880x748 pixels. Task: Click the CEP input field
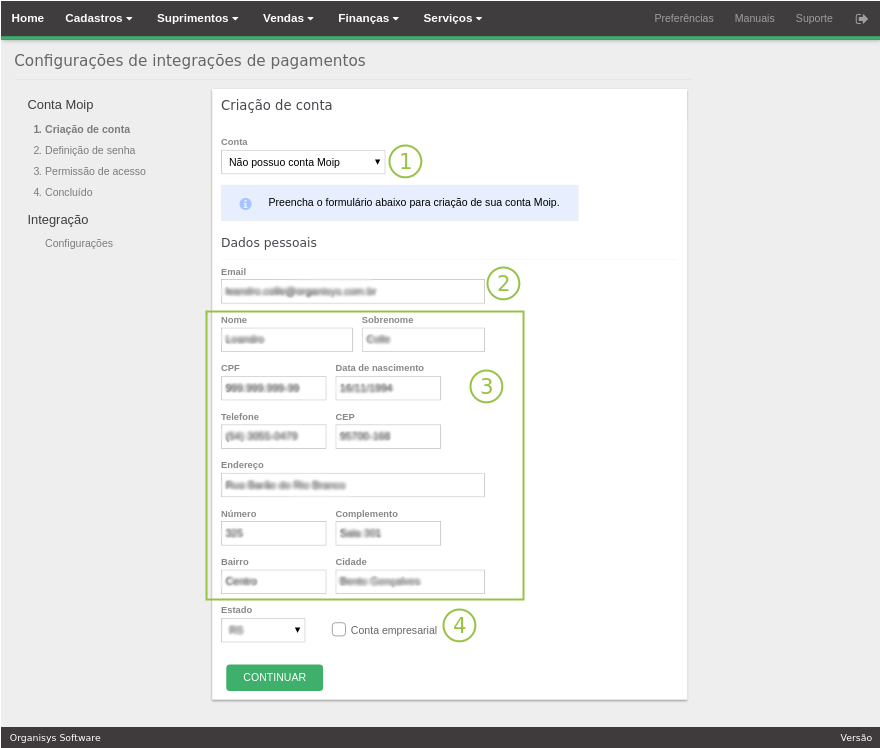click(388, 436)
